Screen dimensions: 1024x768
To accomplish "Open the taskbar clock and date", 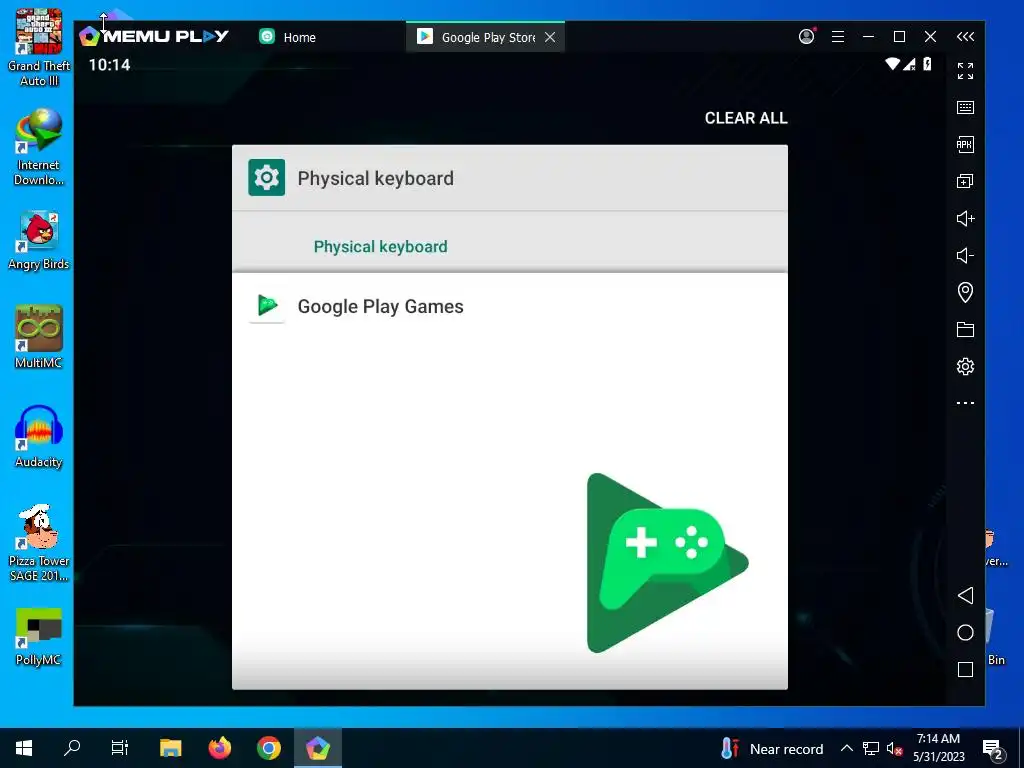I will 938,748.
